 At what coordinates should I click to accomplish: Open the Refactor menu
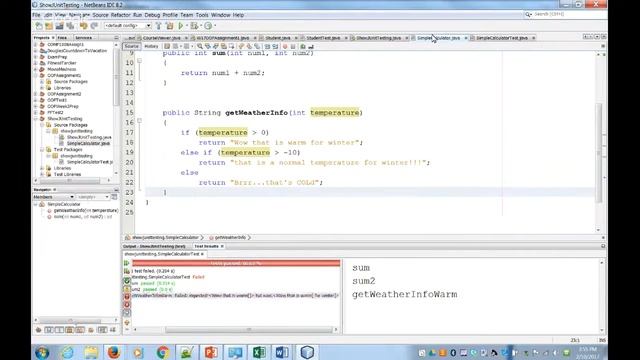120,15
